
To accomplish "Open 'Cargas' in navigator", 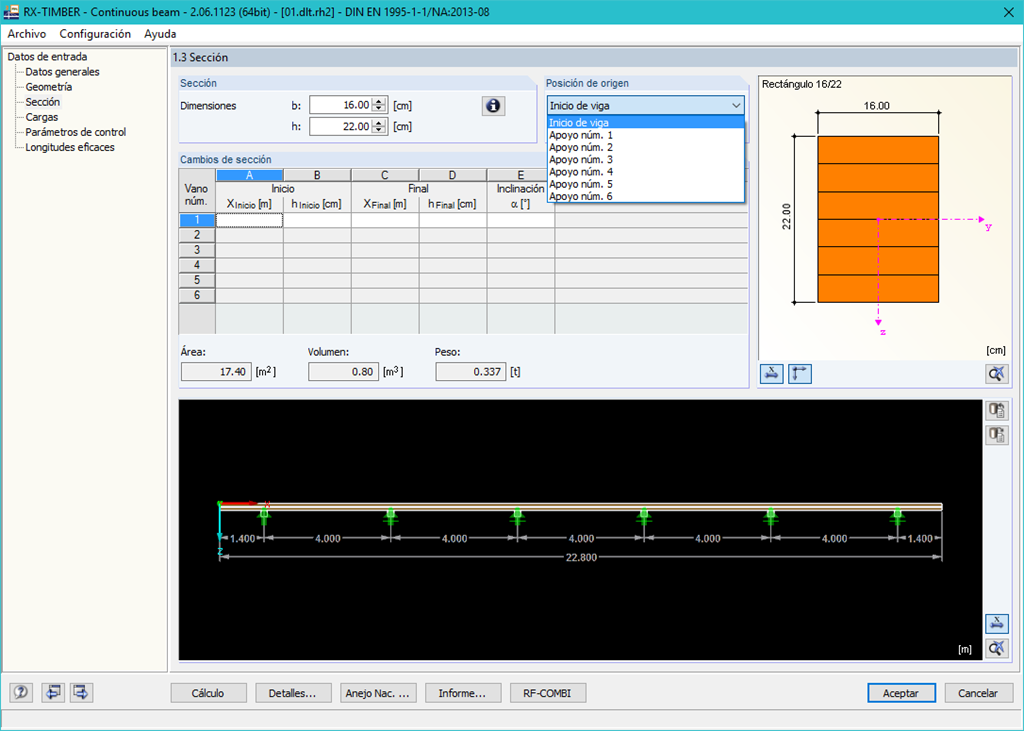I will 42,117.
